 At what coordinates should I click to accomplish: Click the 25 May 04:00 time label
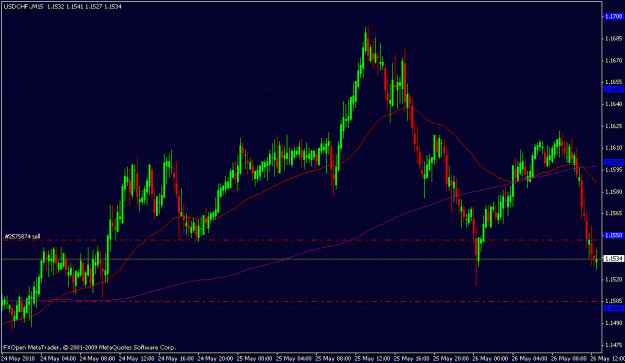[294, 359]
